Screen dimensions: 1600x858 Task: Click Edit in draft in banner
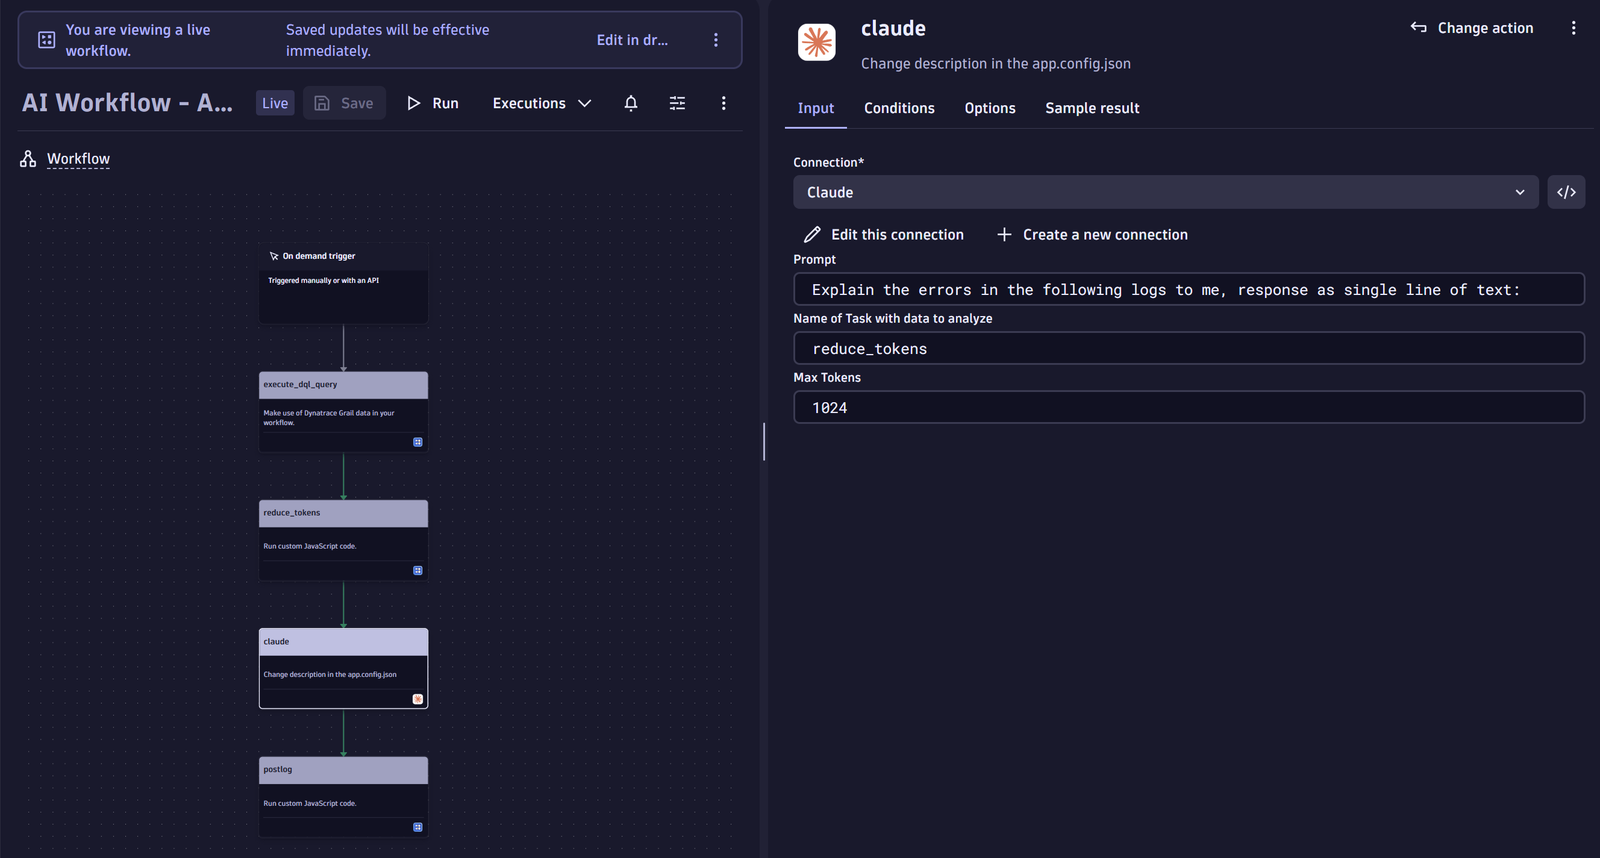coord(632,40)
